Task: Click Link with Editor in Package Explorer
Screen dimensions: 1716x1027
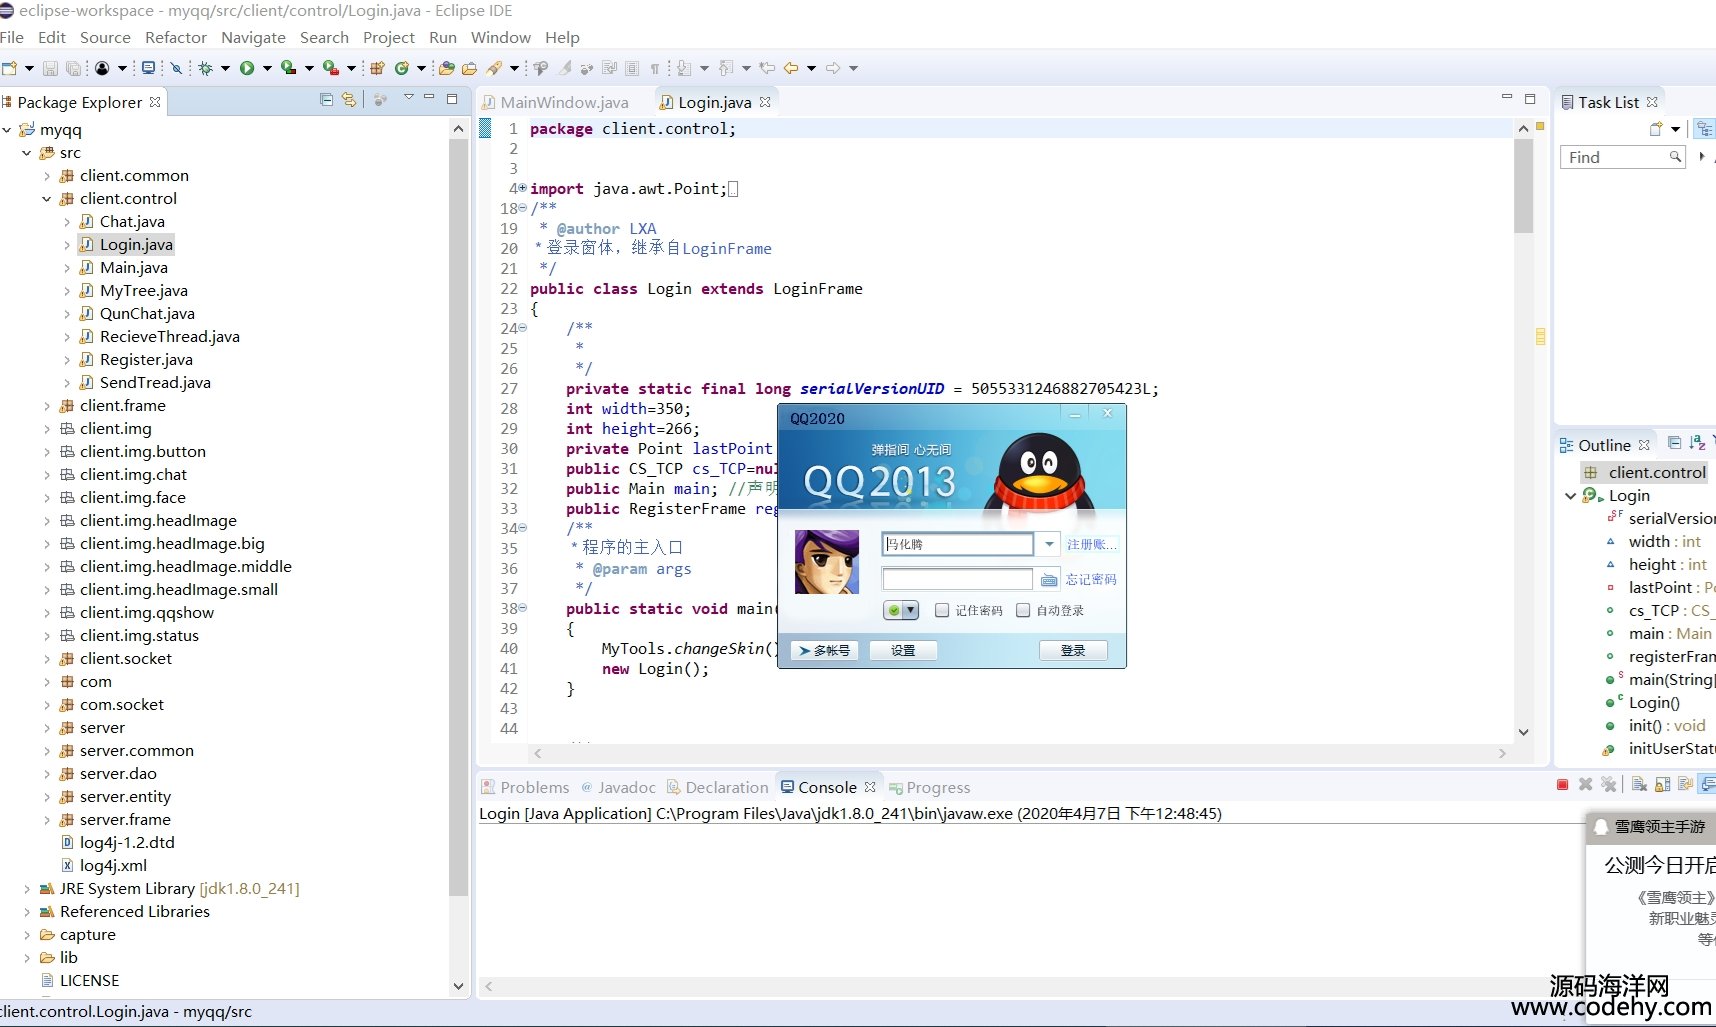Action: tap(348, 99)
